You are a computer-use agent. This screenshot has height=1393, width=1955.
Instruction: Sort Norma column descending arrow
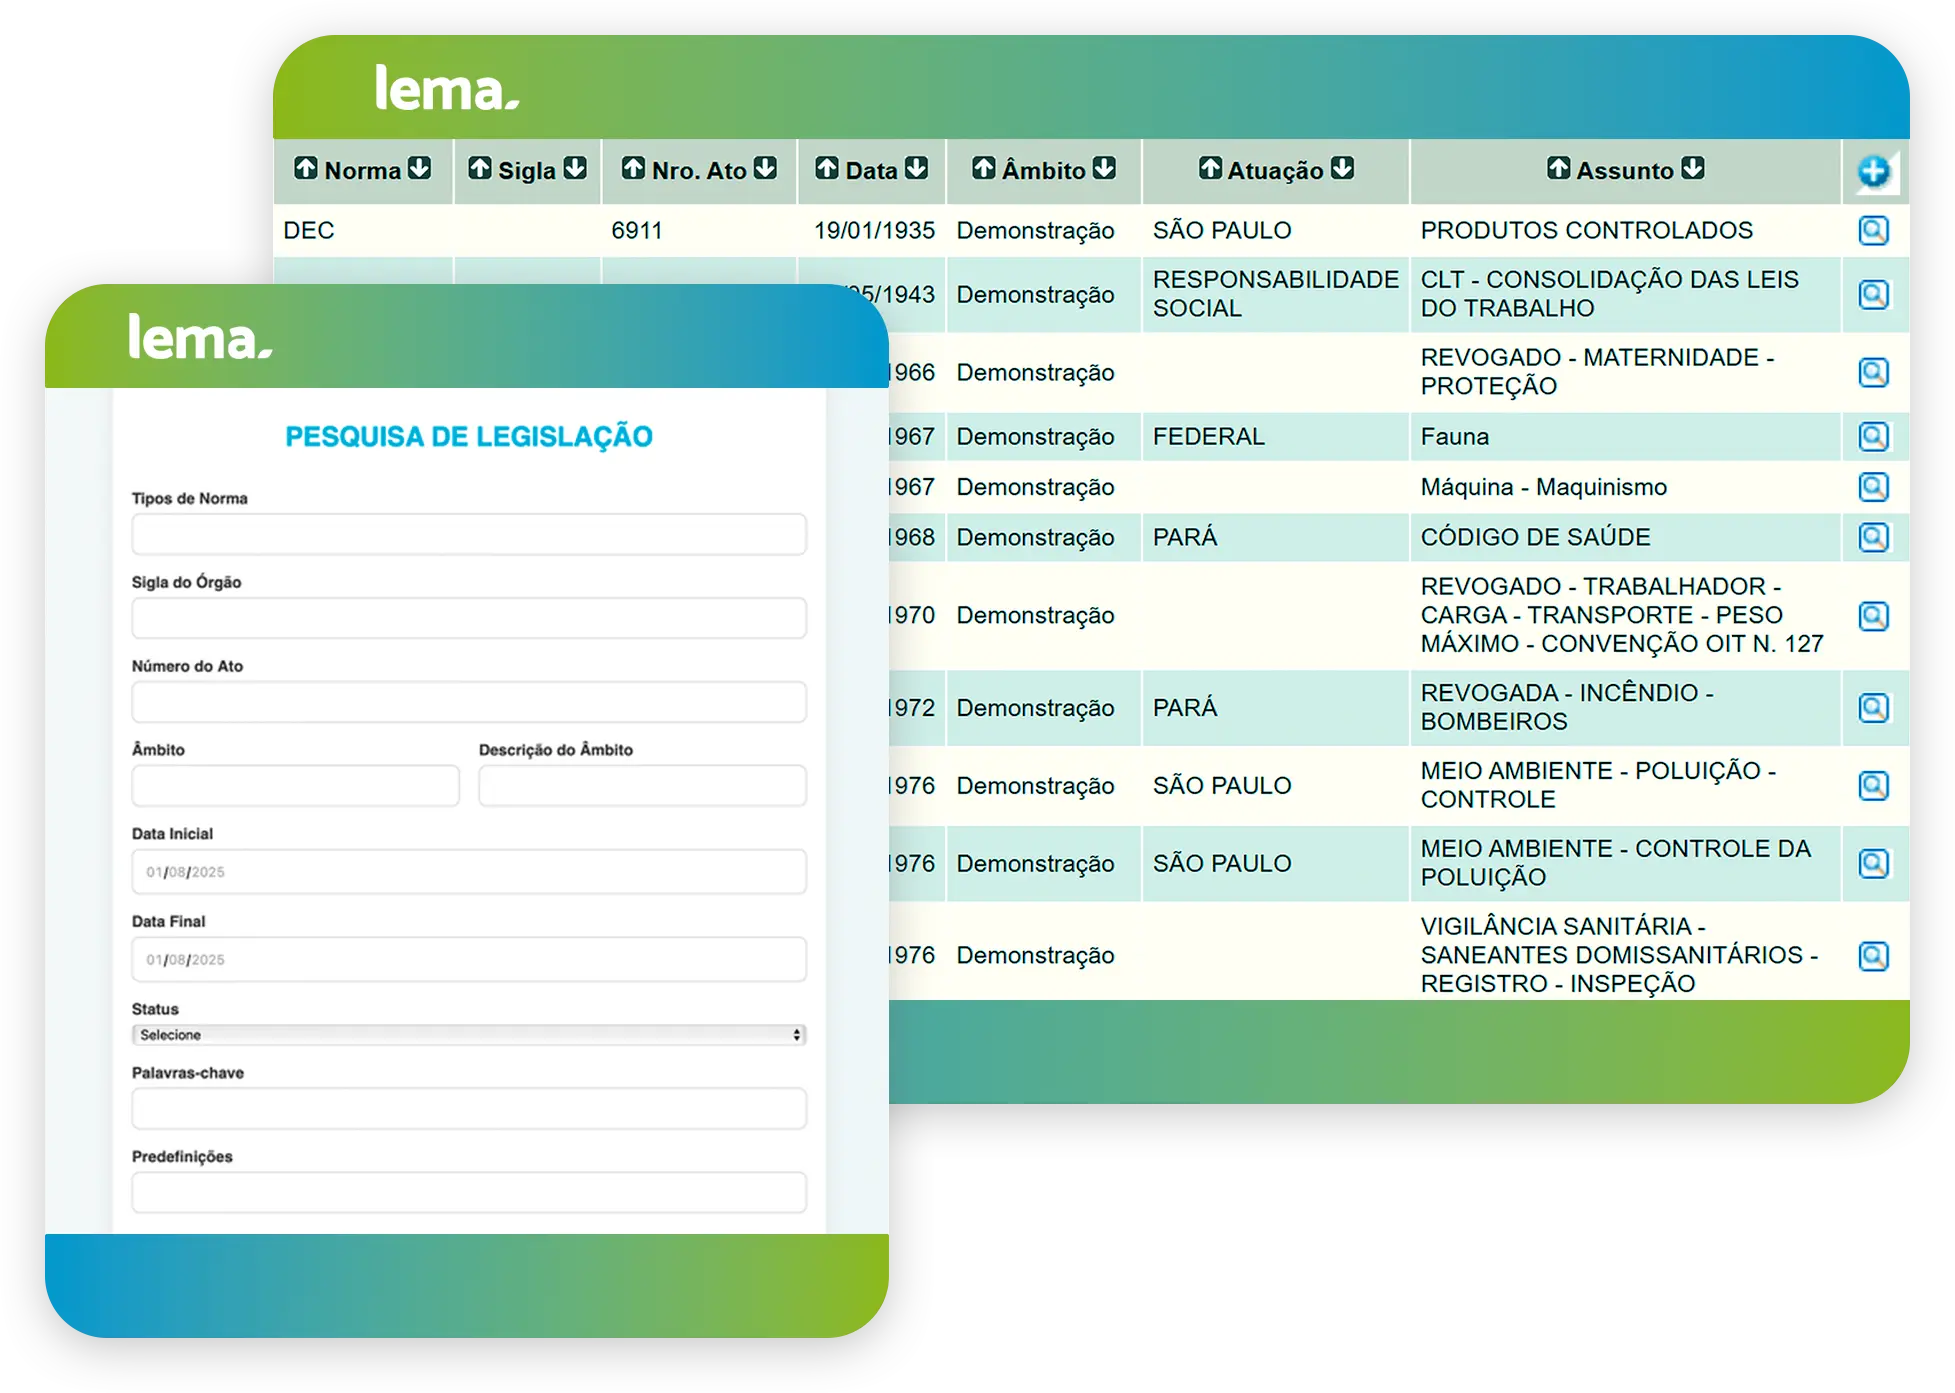pos(420,168)
